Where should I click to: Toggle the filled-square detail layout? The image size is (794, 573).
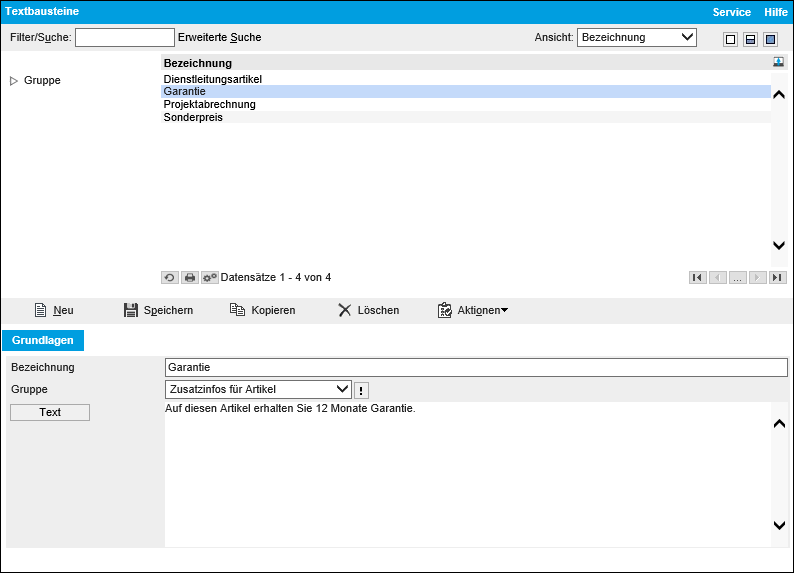[x=770, y=39]
